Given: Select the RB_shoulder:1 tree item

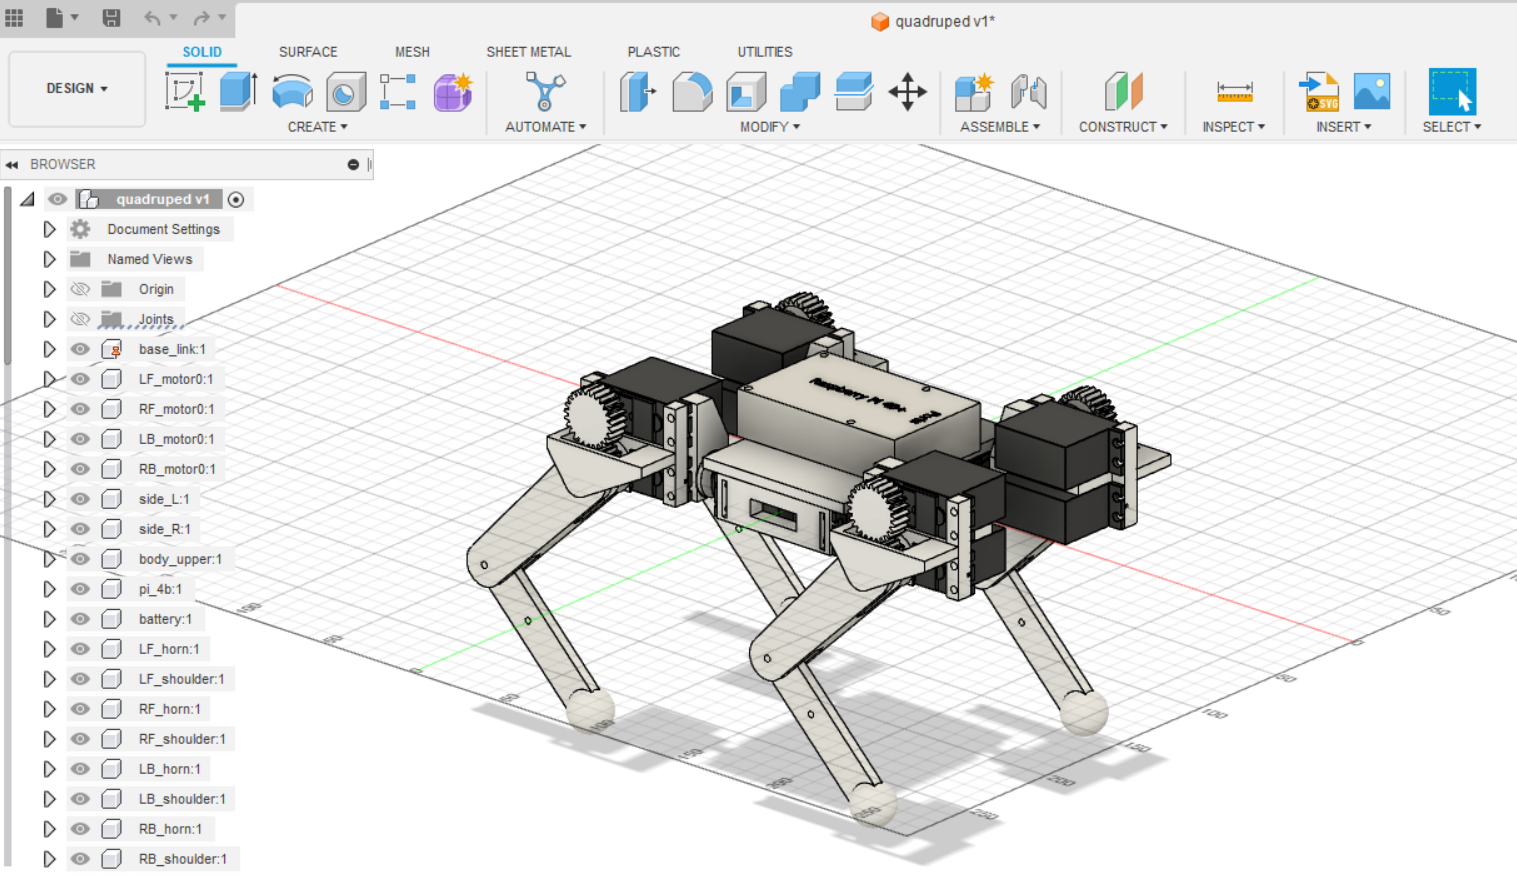Looking at the screenshot, I should (183, 859).
